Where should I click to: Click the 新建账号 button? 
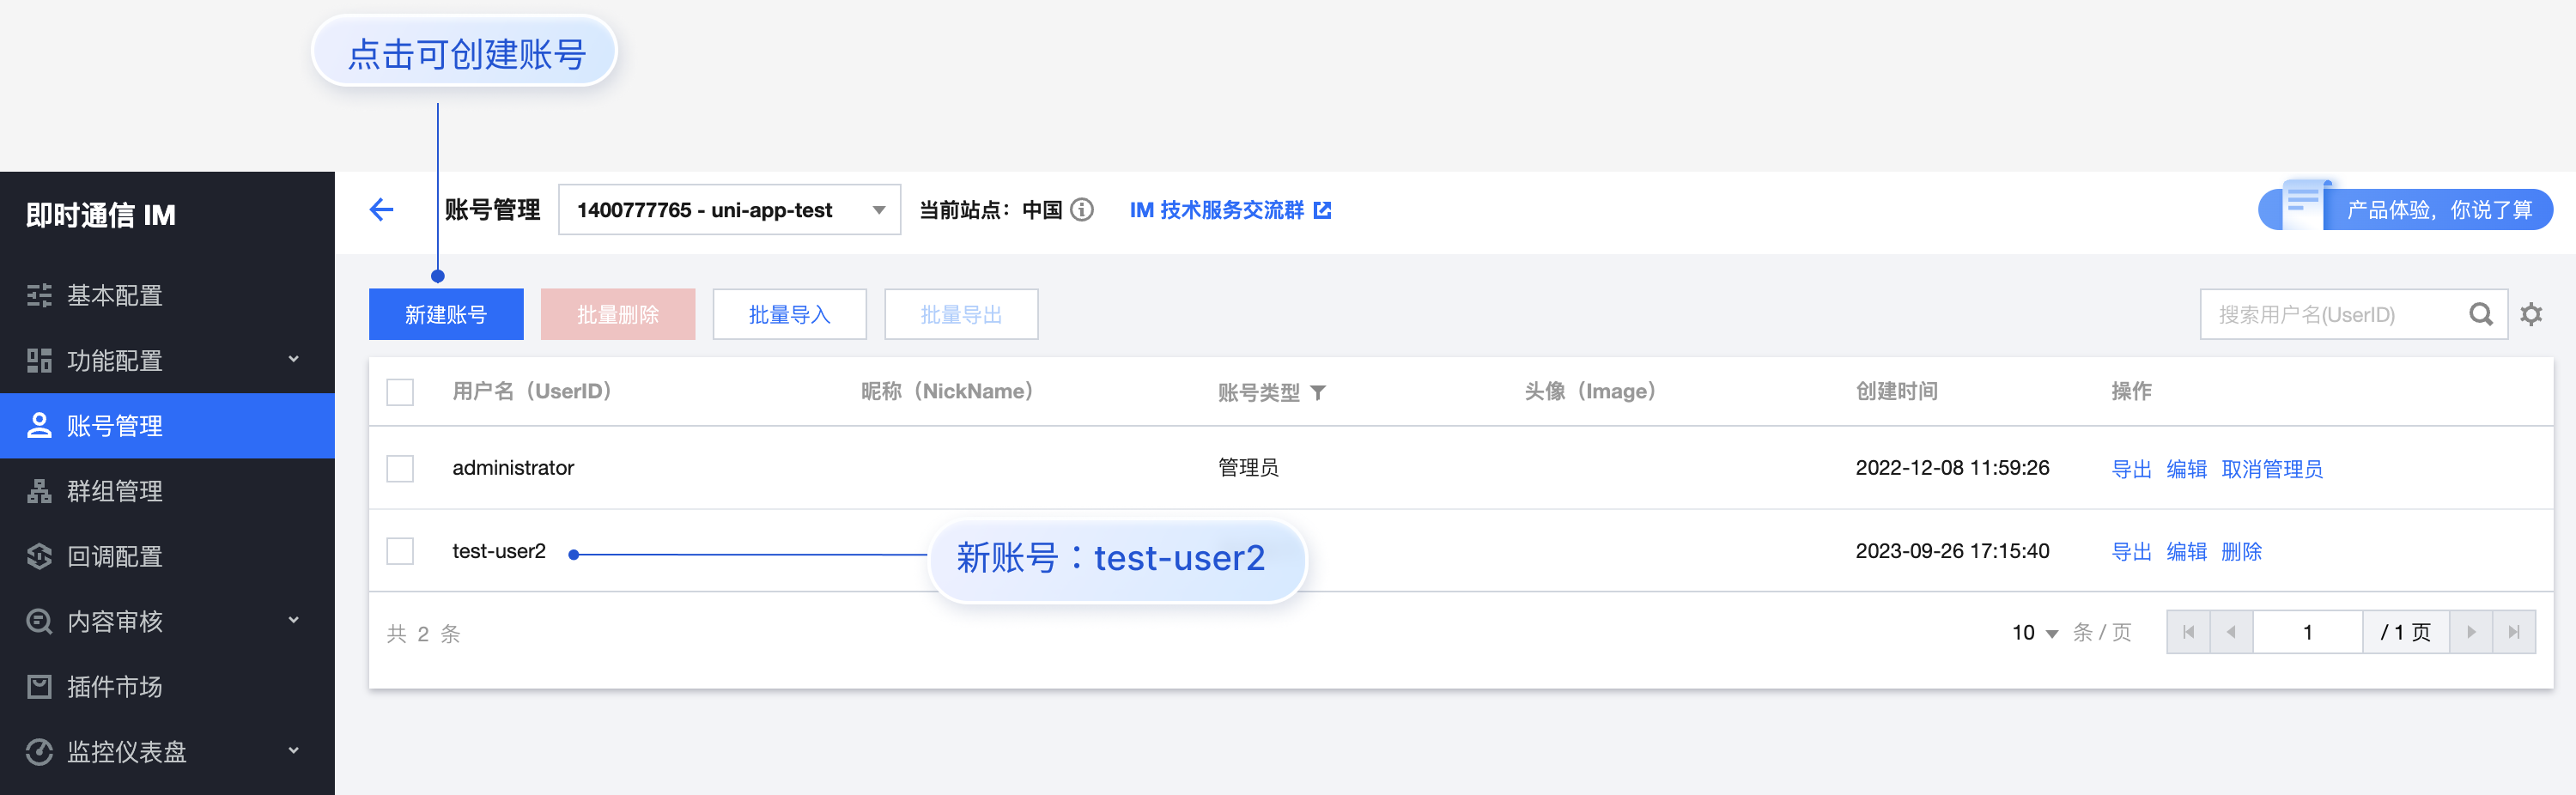[446, 313]
